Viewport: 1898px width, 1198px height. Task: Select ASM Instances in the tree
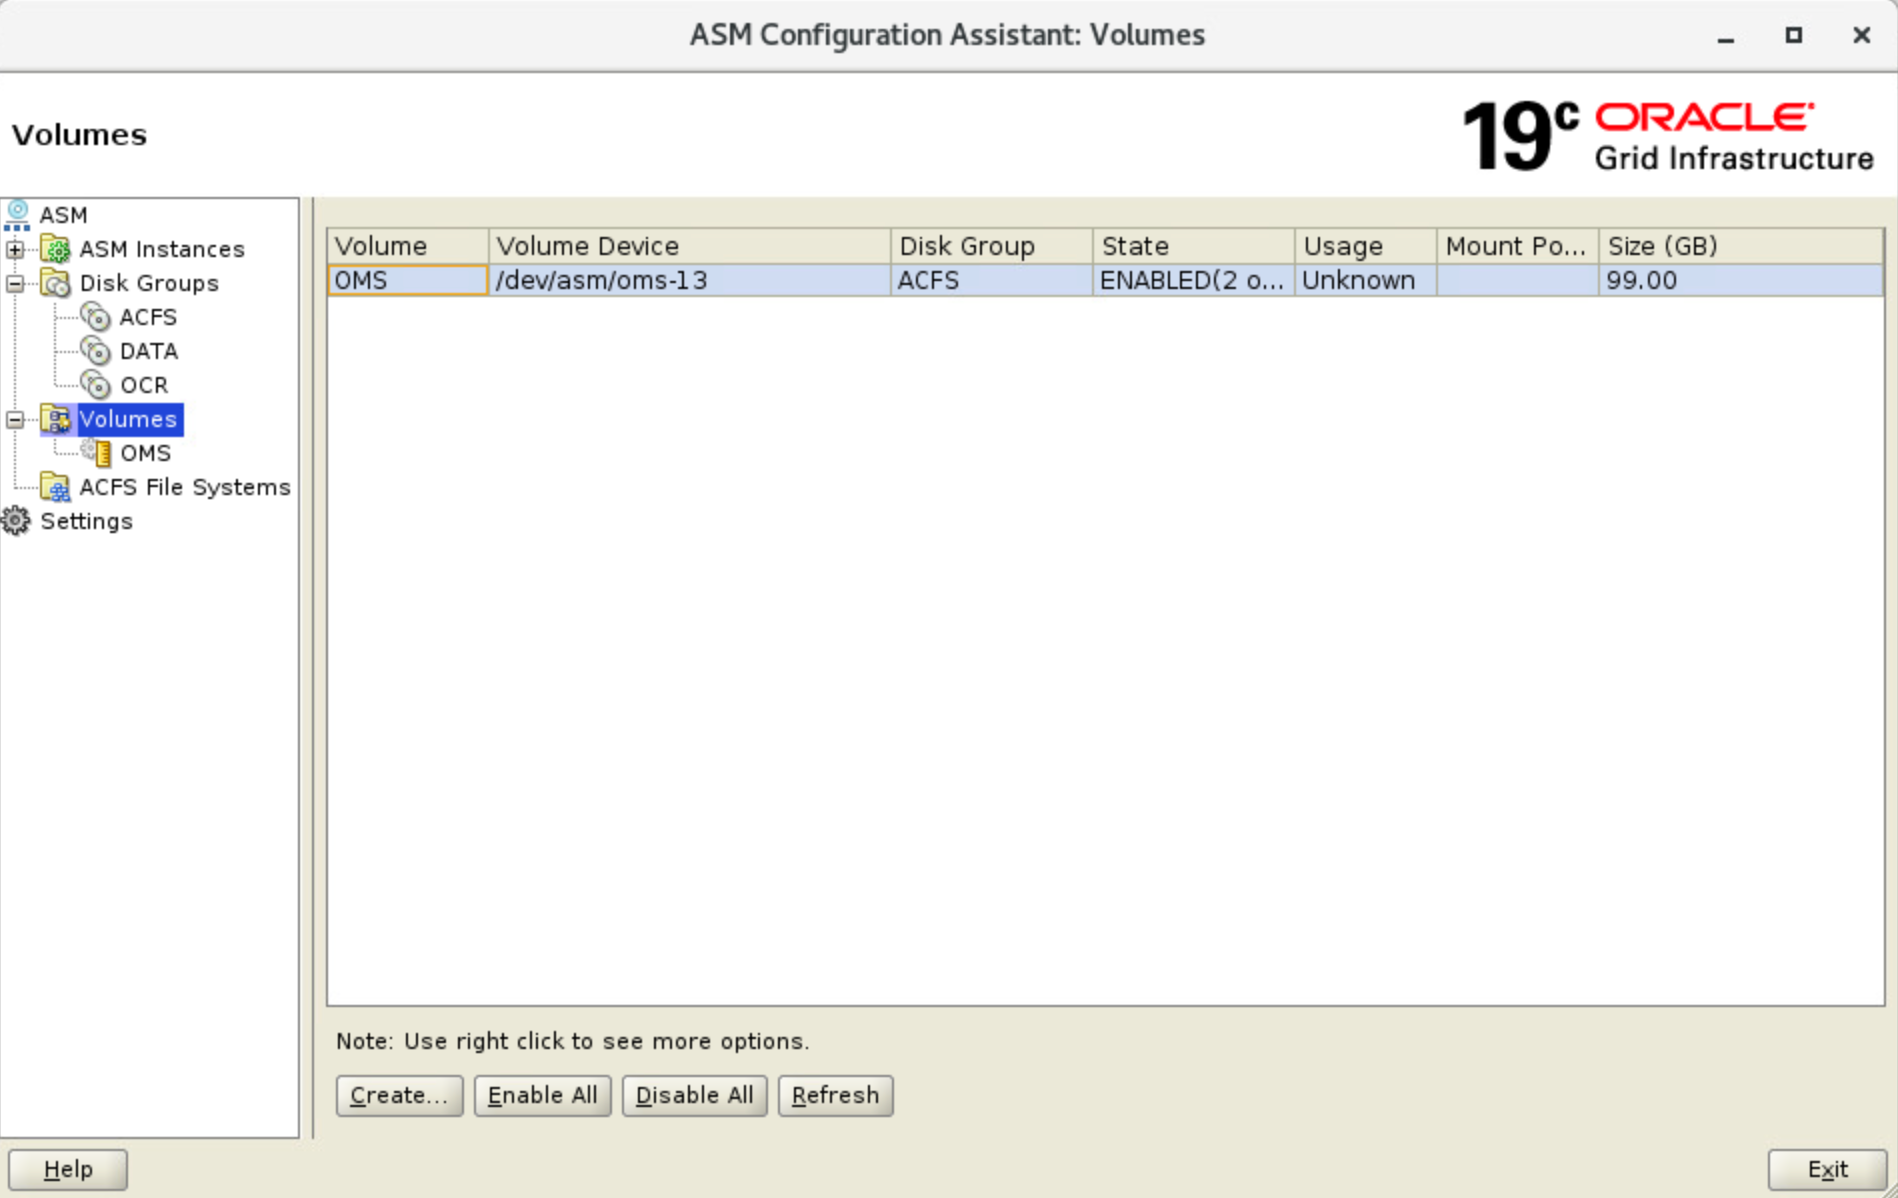(x=162, y=249)
